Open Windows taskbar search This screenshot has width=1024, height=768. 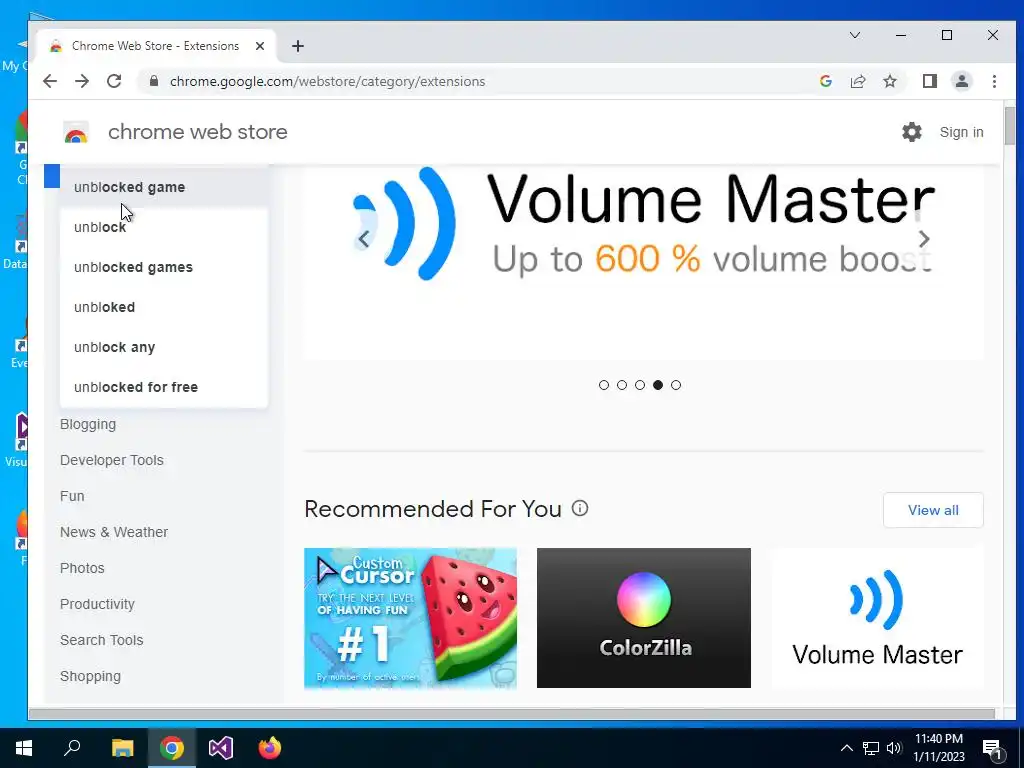pyautogui.click(x=72, y=748)
